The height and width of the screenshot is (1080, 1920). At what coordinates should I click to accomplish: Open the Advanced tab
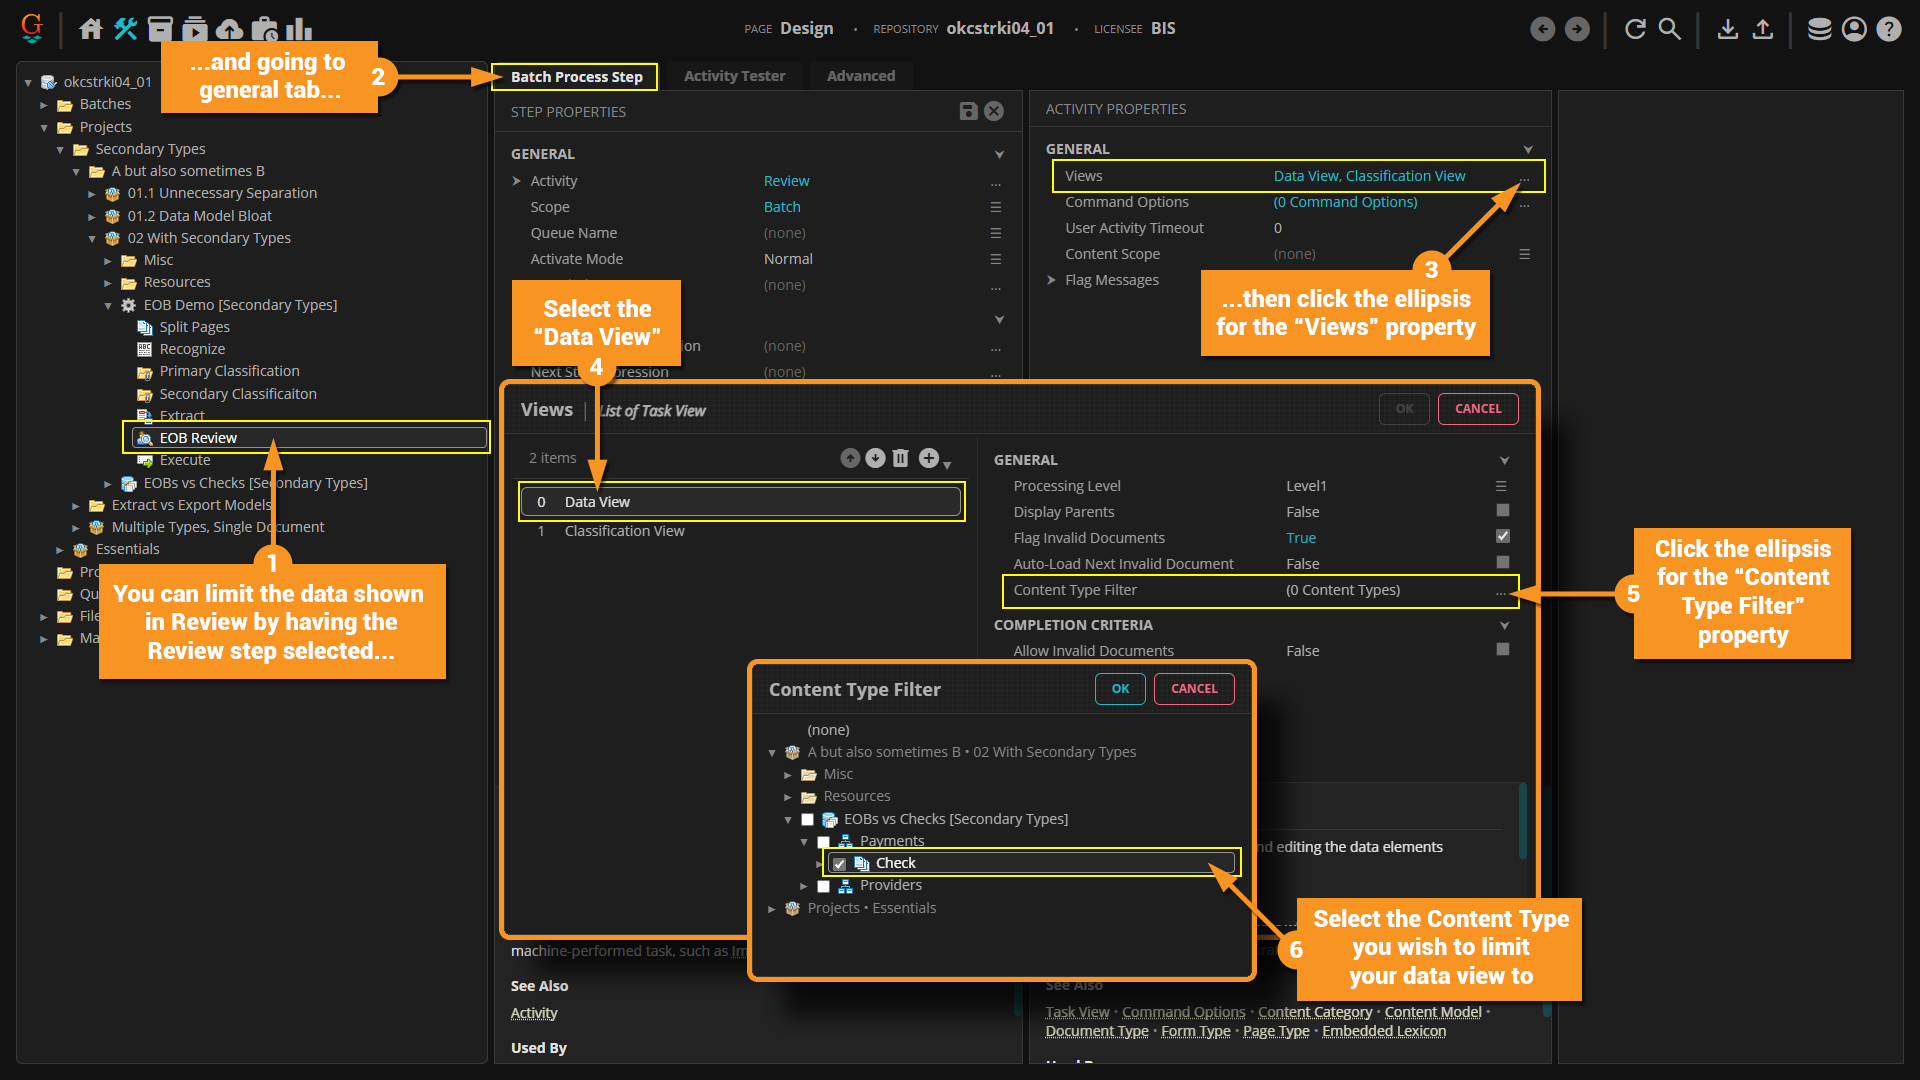point(860,76)
